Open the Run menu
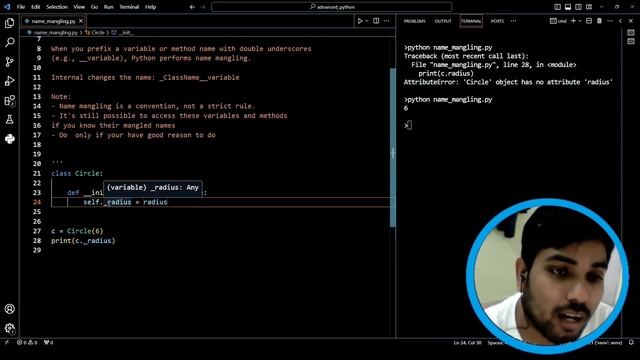 [x=109, y=7]
